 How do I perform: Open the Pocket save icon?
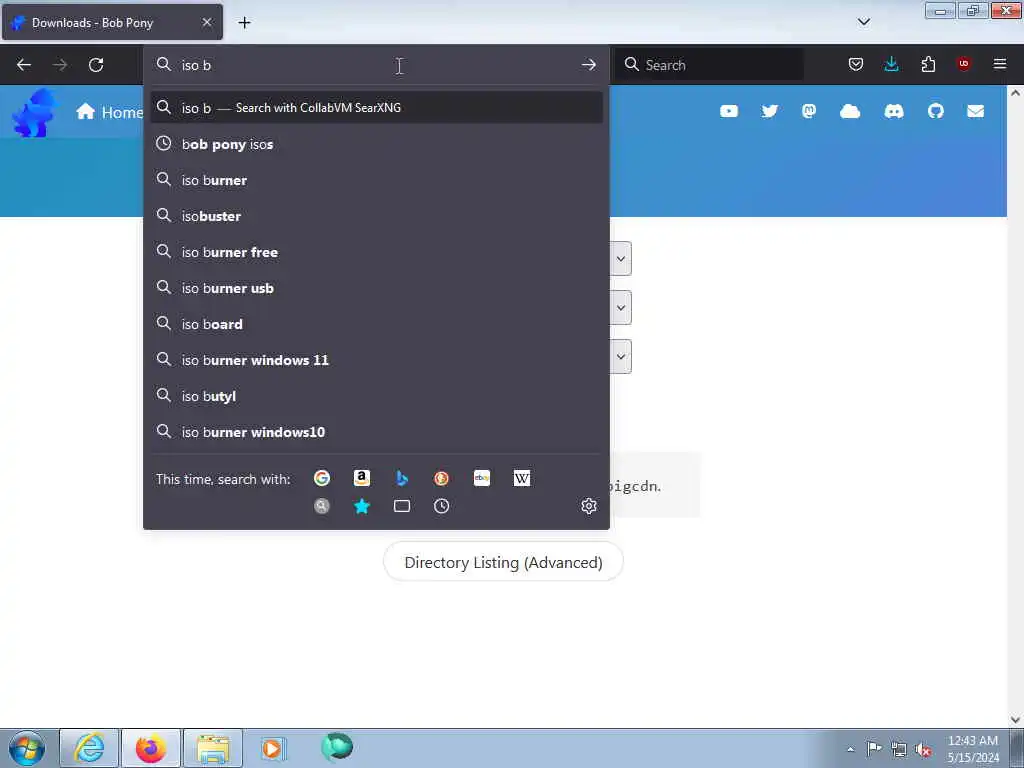click(856, 64)
